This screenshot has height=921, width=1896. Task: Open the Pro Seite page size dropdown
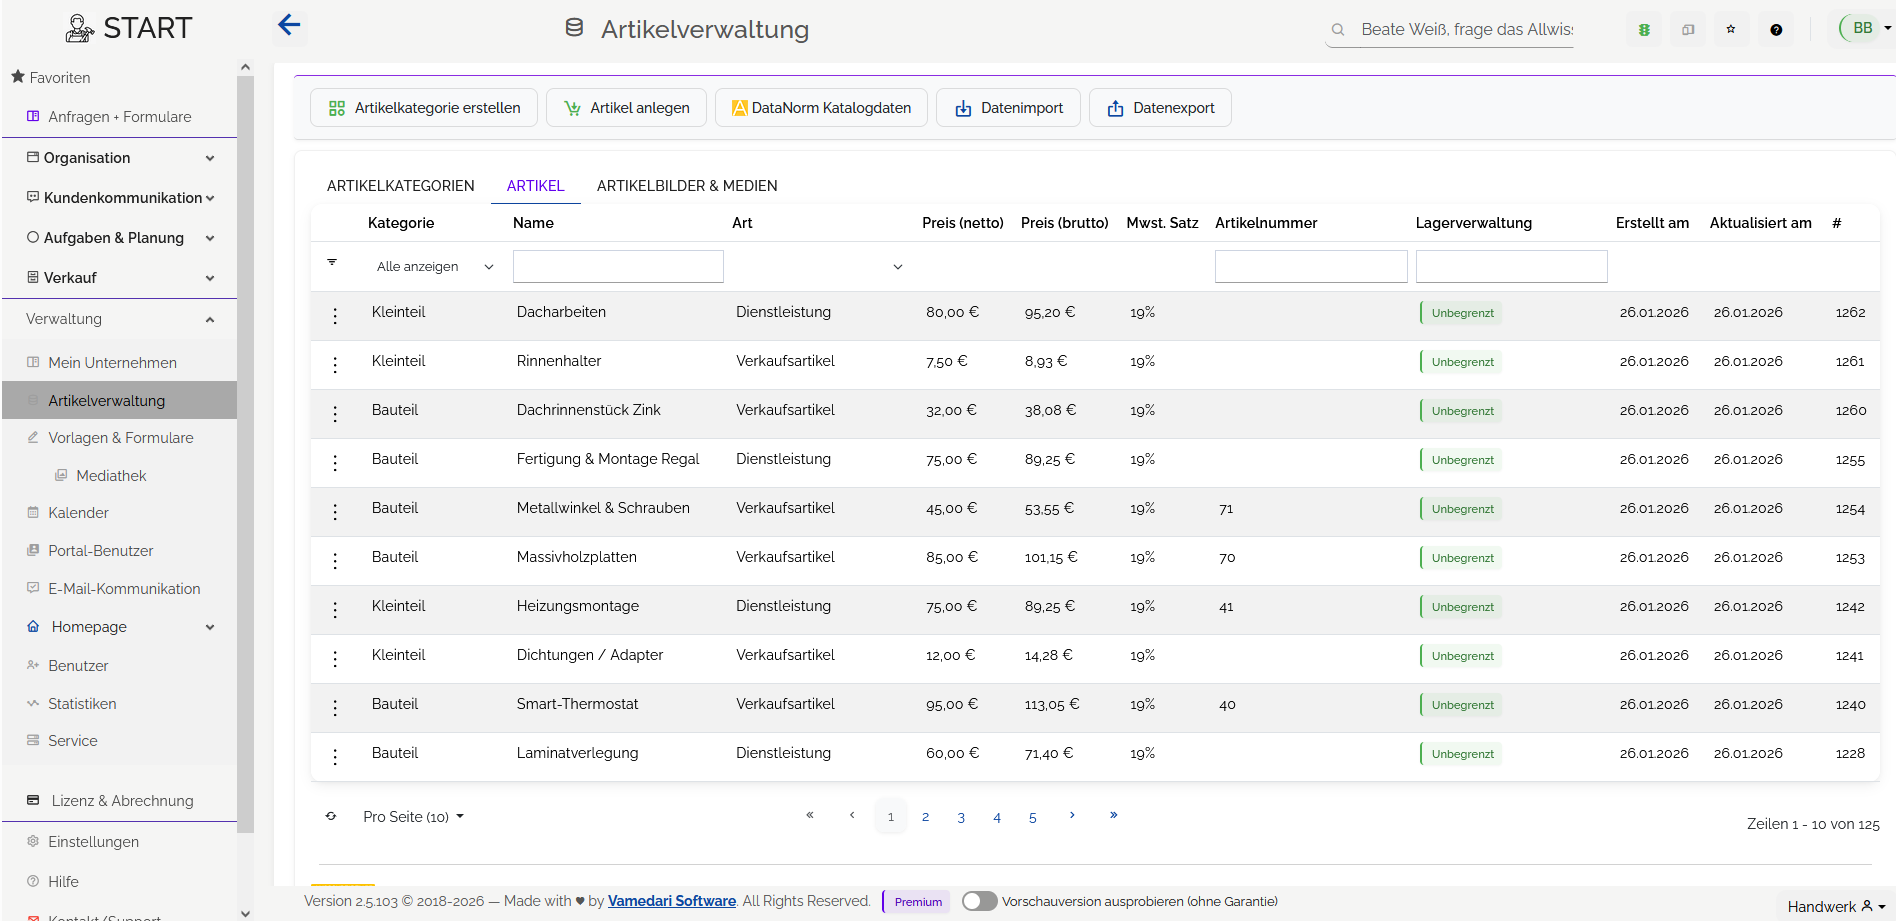(x=413, y=816)
